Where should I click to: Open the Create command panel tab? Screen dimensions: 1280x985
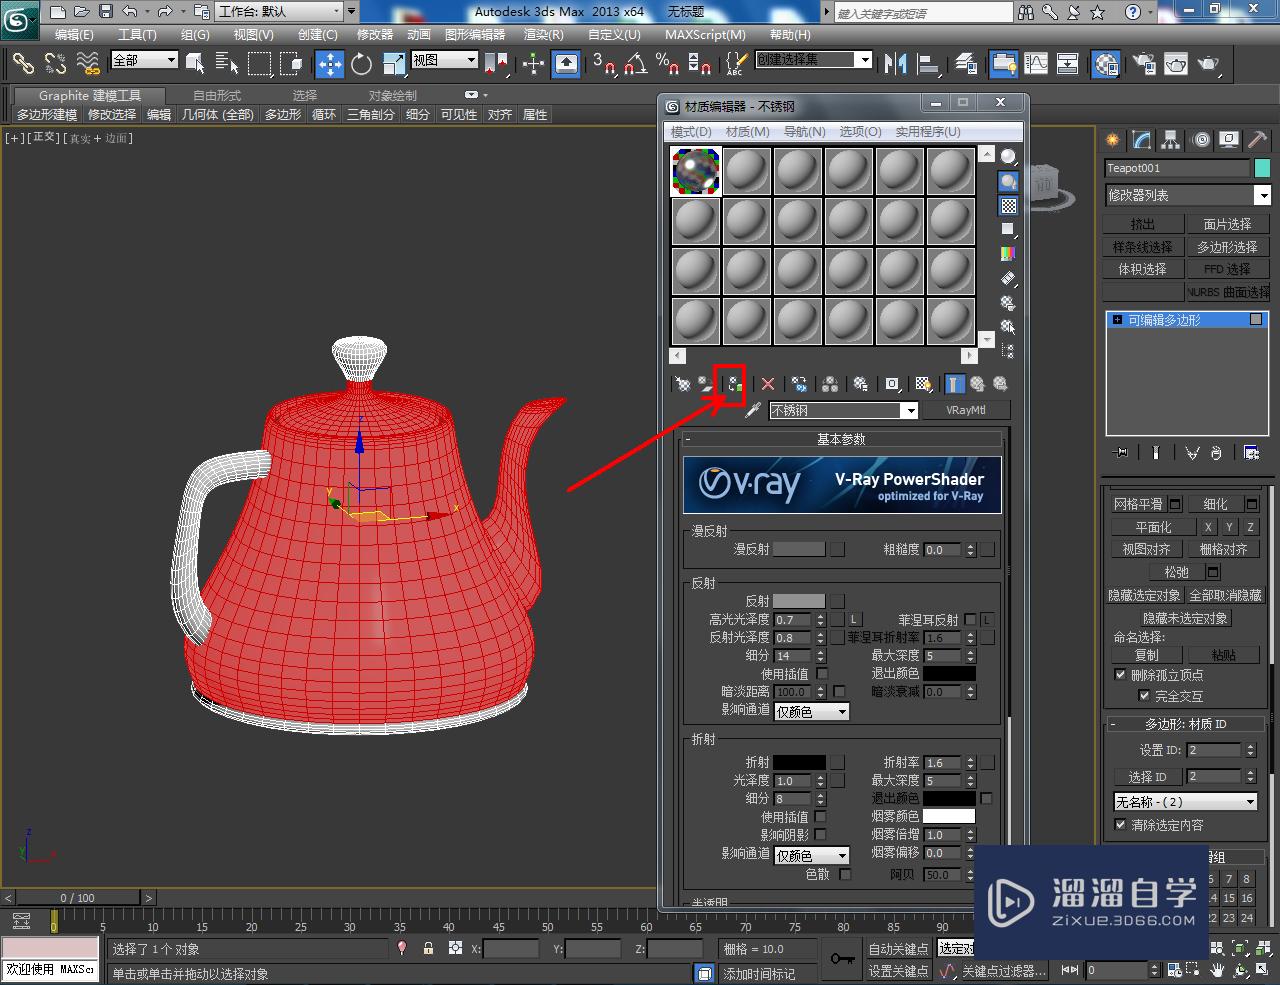click(1113, 140)
